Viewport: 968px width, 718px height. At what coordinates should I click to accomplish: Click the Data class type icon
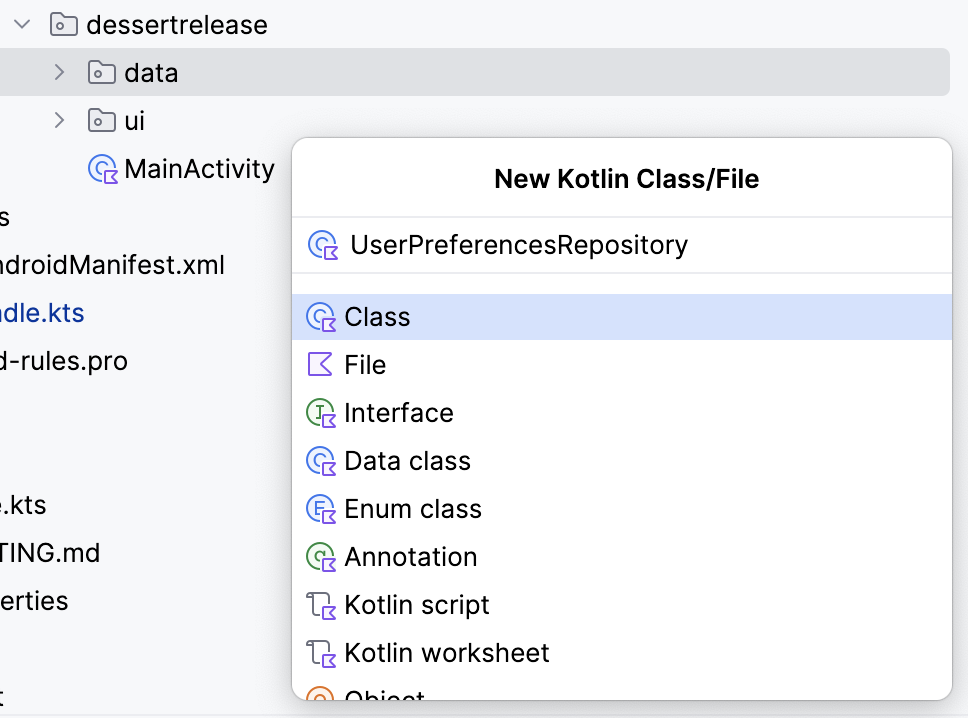[x=320, y=461]
